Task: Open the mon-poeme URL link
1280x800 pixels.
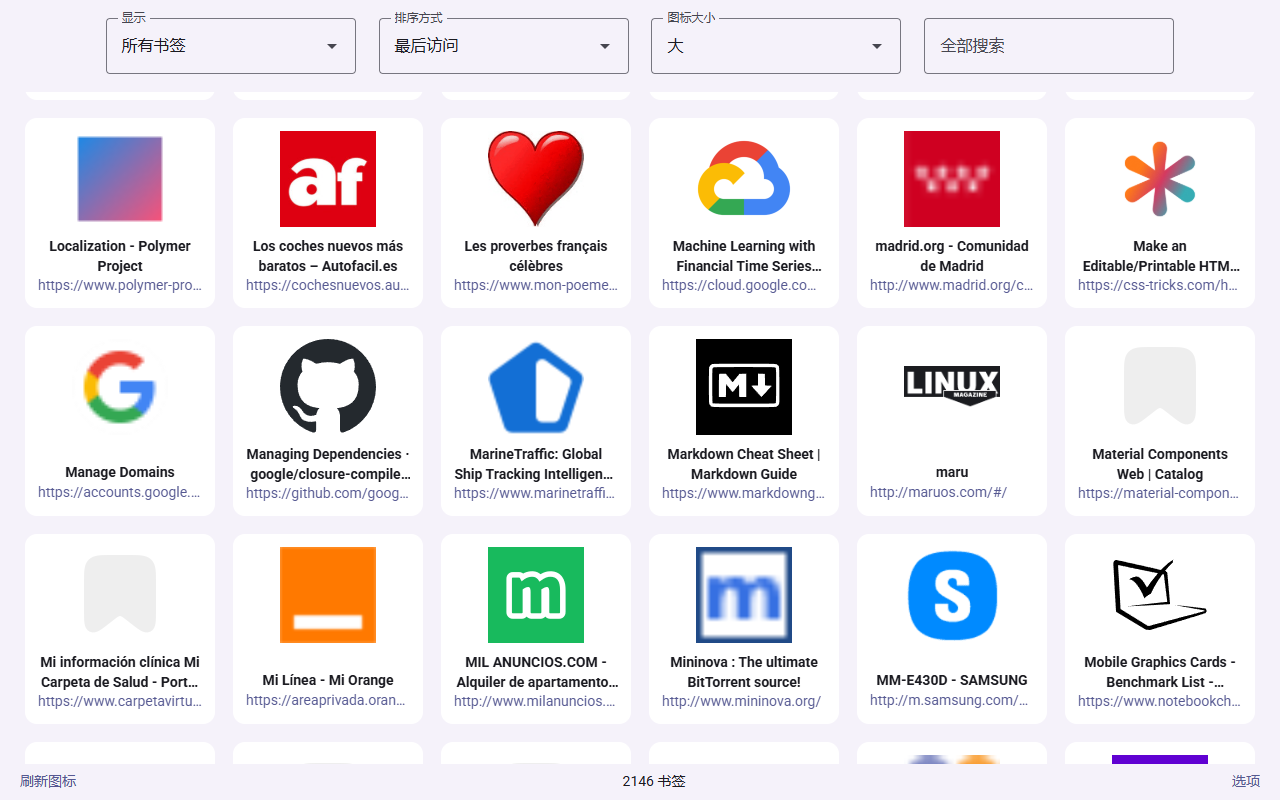Action: pos(536,285)
